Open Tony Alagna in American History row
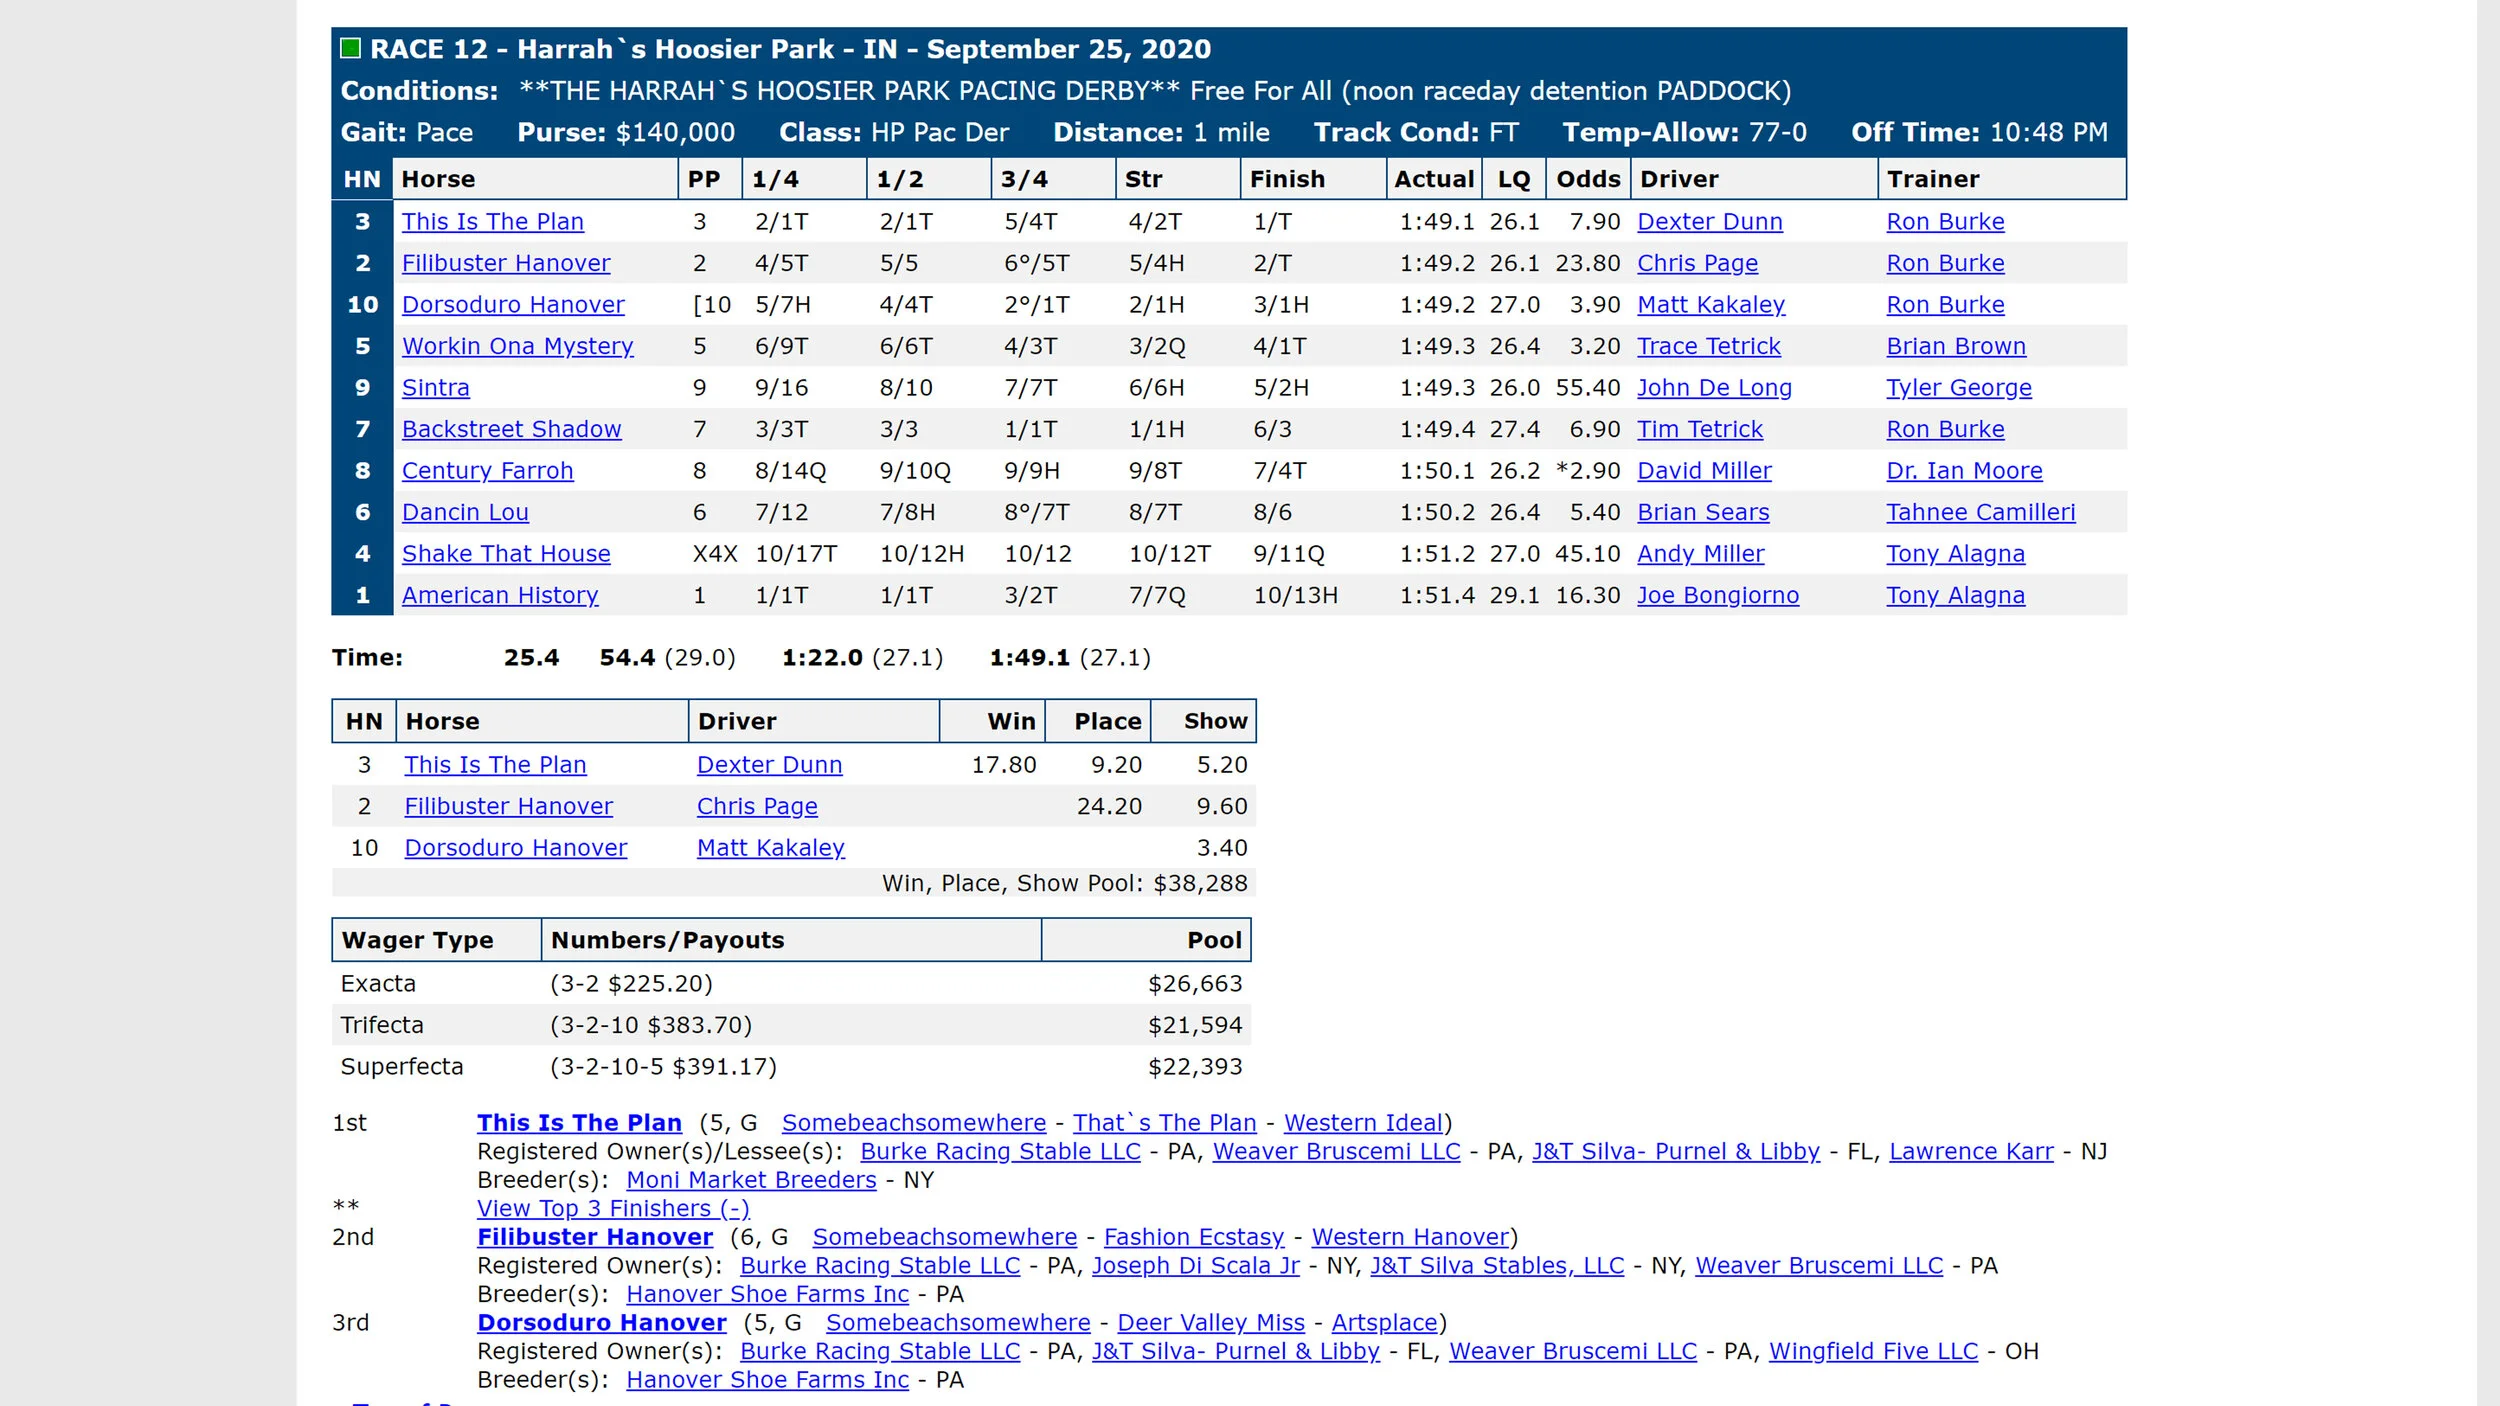Image resolution: width=2500 pixels, height=1406 pixels. click(x=1955, y=595)
